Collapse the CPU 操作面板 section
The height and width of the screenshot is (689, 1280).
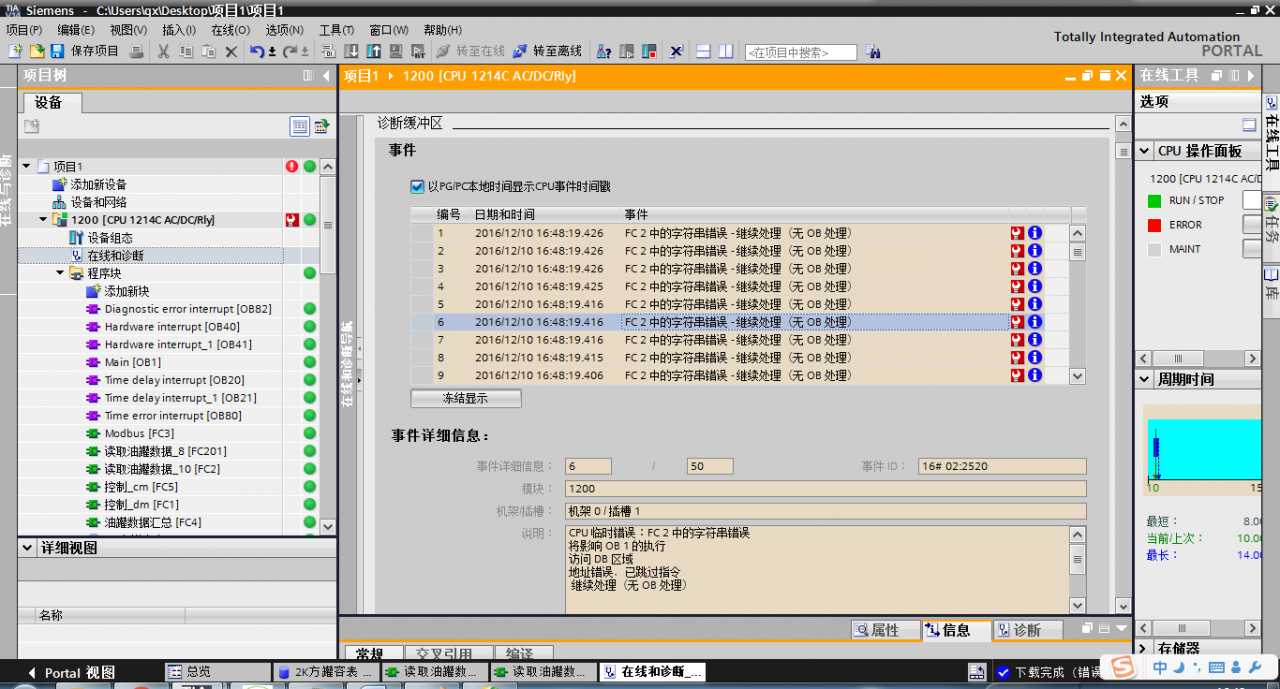click(x=1145, y=151)
